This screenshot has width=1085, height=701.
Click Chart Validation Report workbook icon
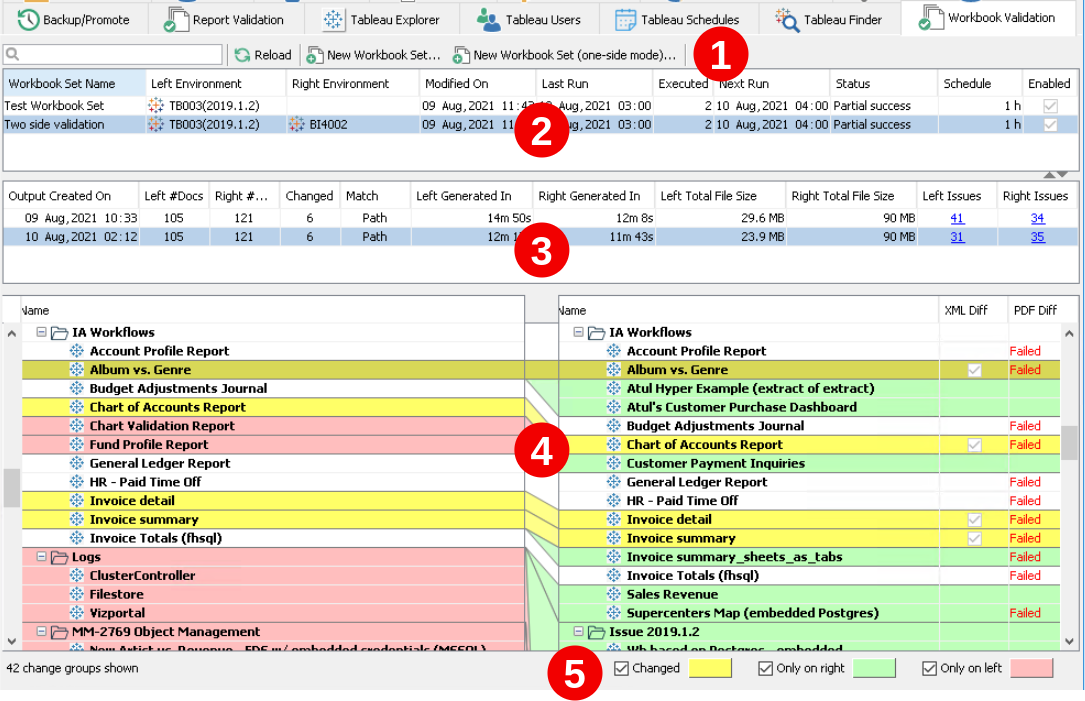77,426
